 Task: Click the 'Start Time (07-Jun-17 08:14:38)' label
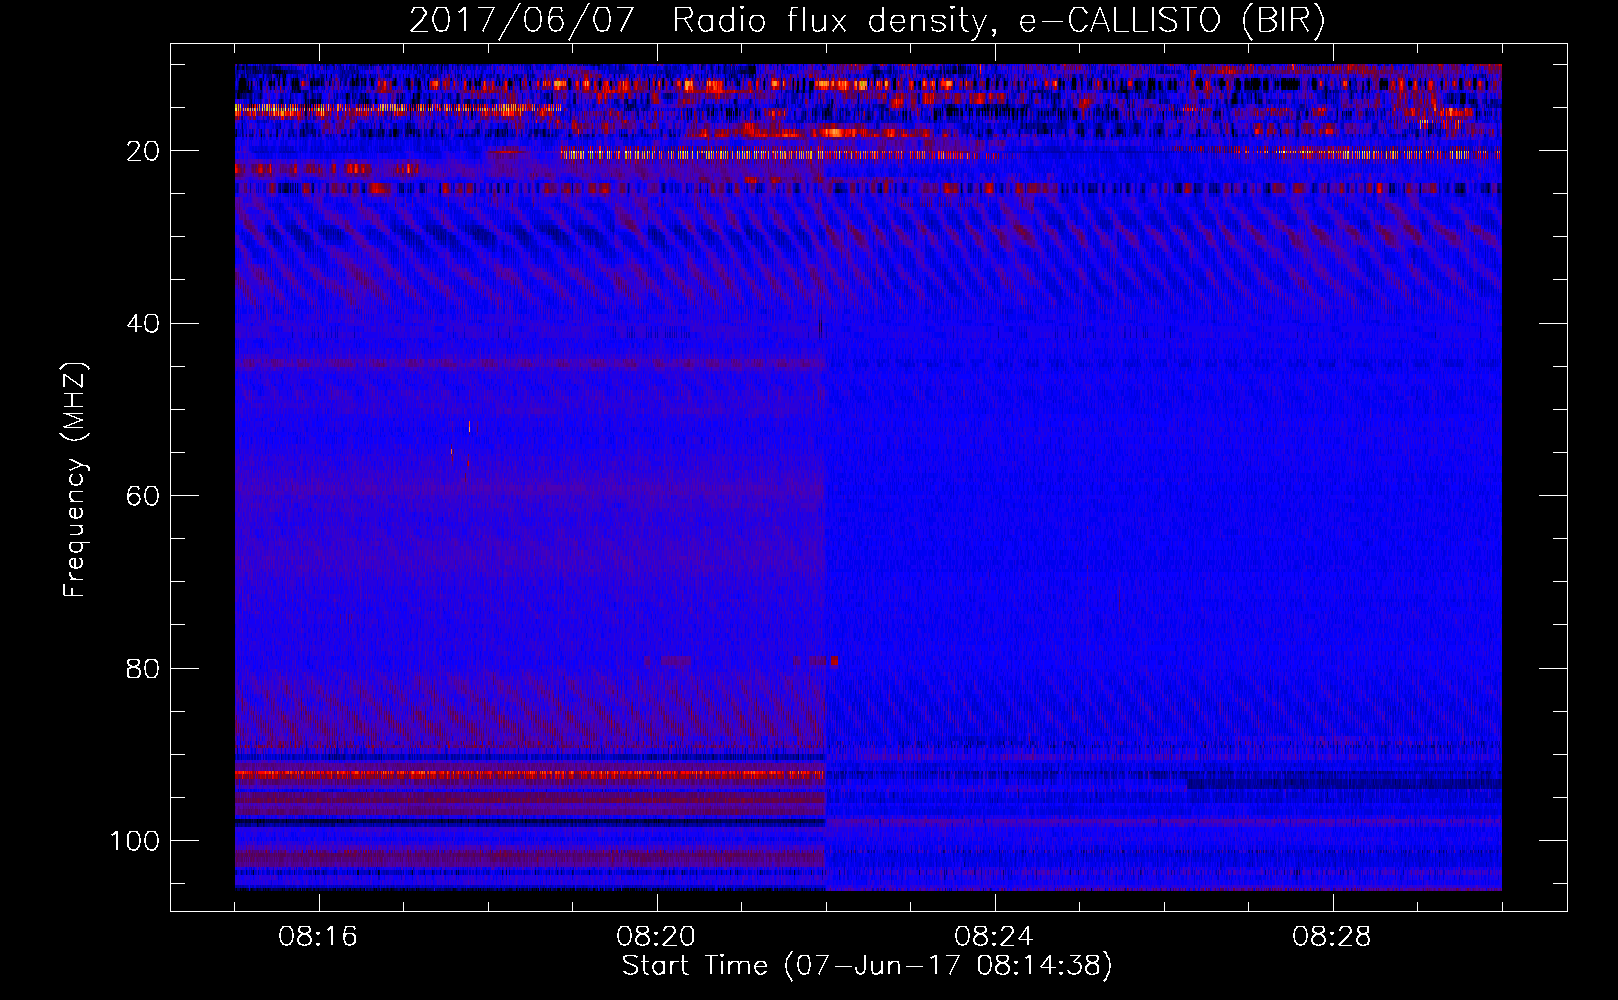click(x=867, y=966)
